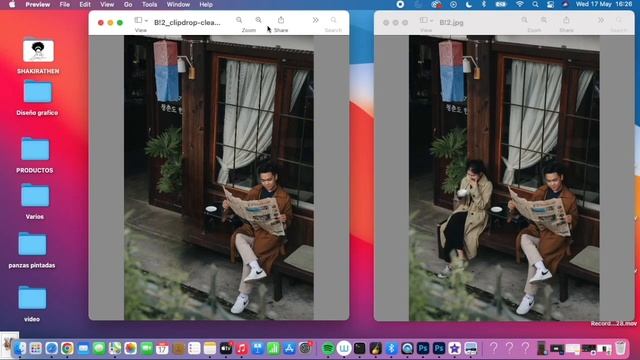Zoom in on the clipdrop-cleanup image

258,20
